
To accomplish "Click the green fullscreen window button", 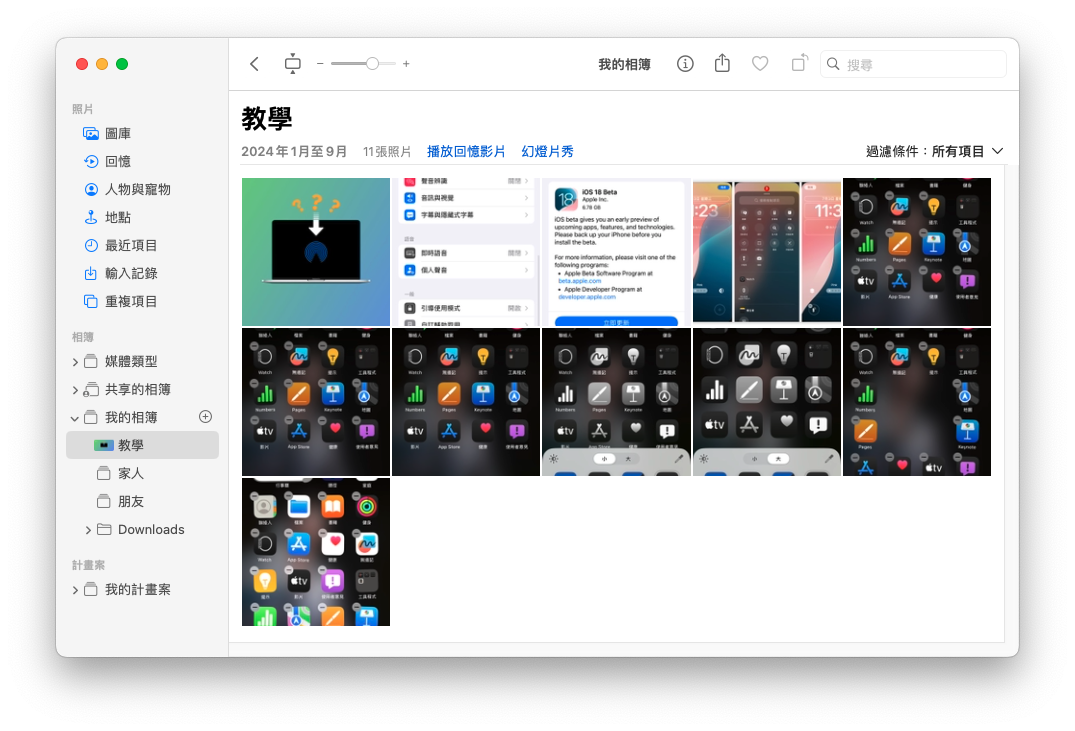I will point(122,64).
